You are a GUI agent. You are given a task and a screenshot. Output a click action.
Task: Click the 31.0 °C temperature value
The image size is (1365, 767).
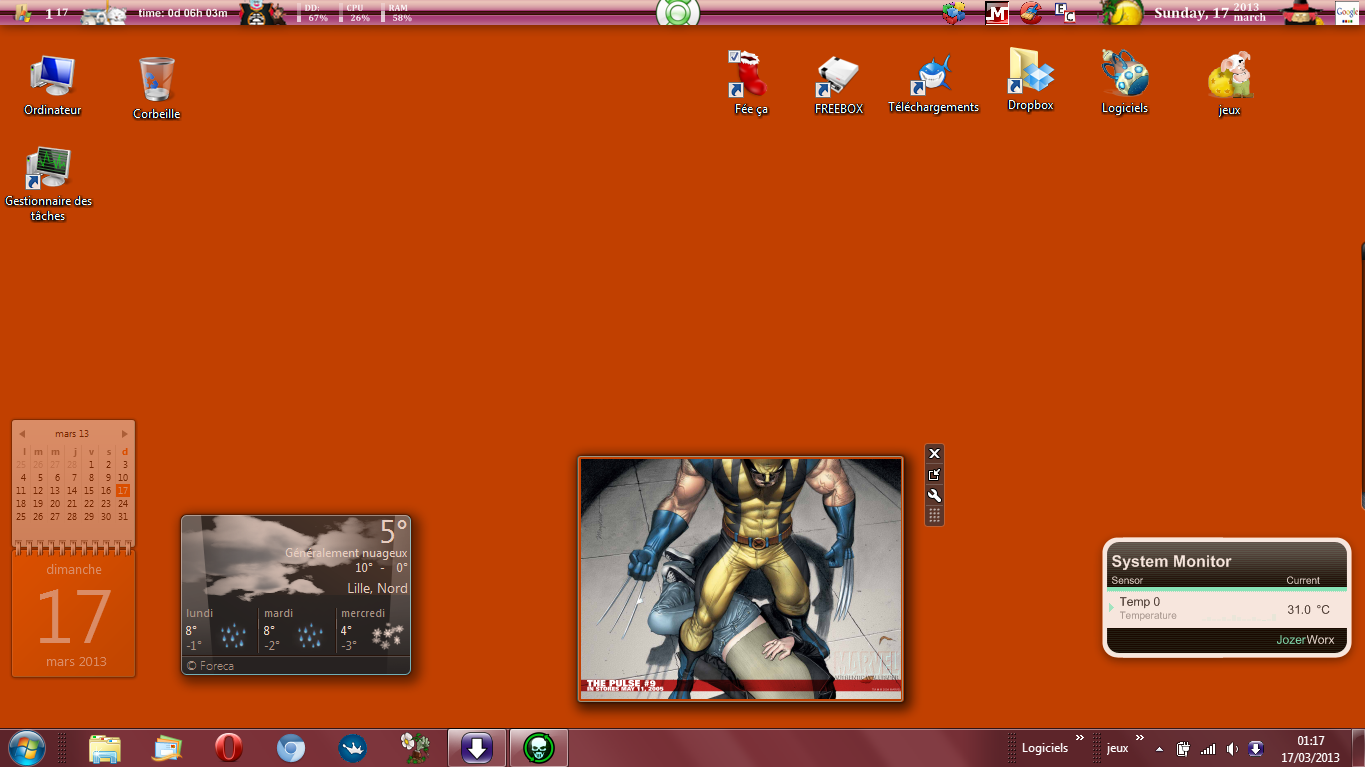(1308, 610)
